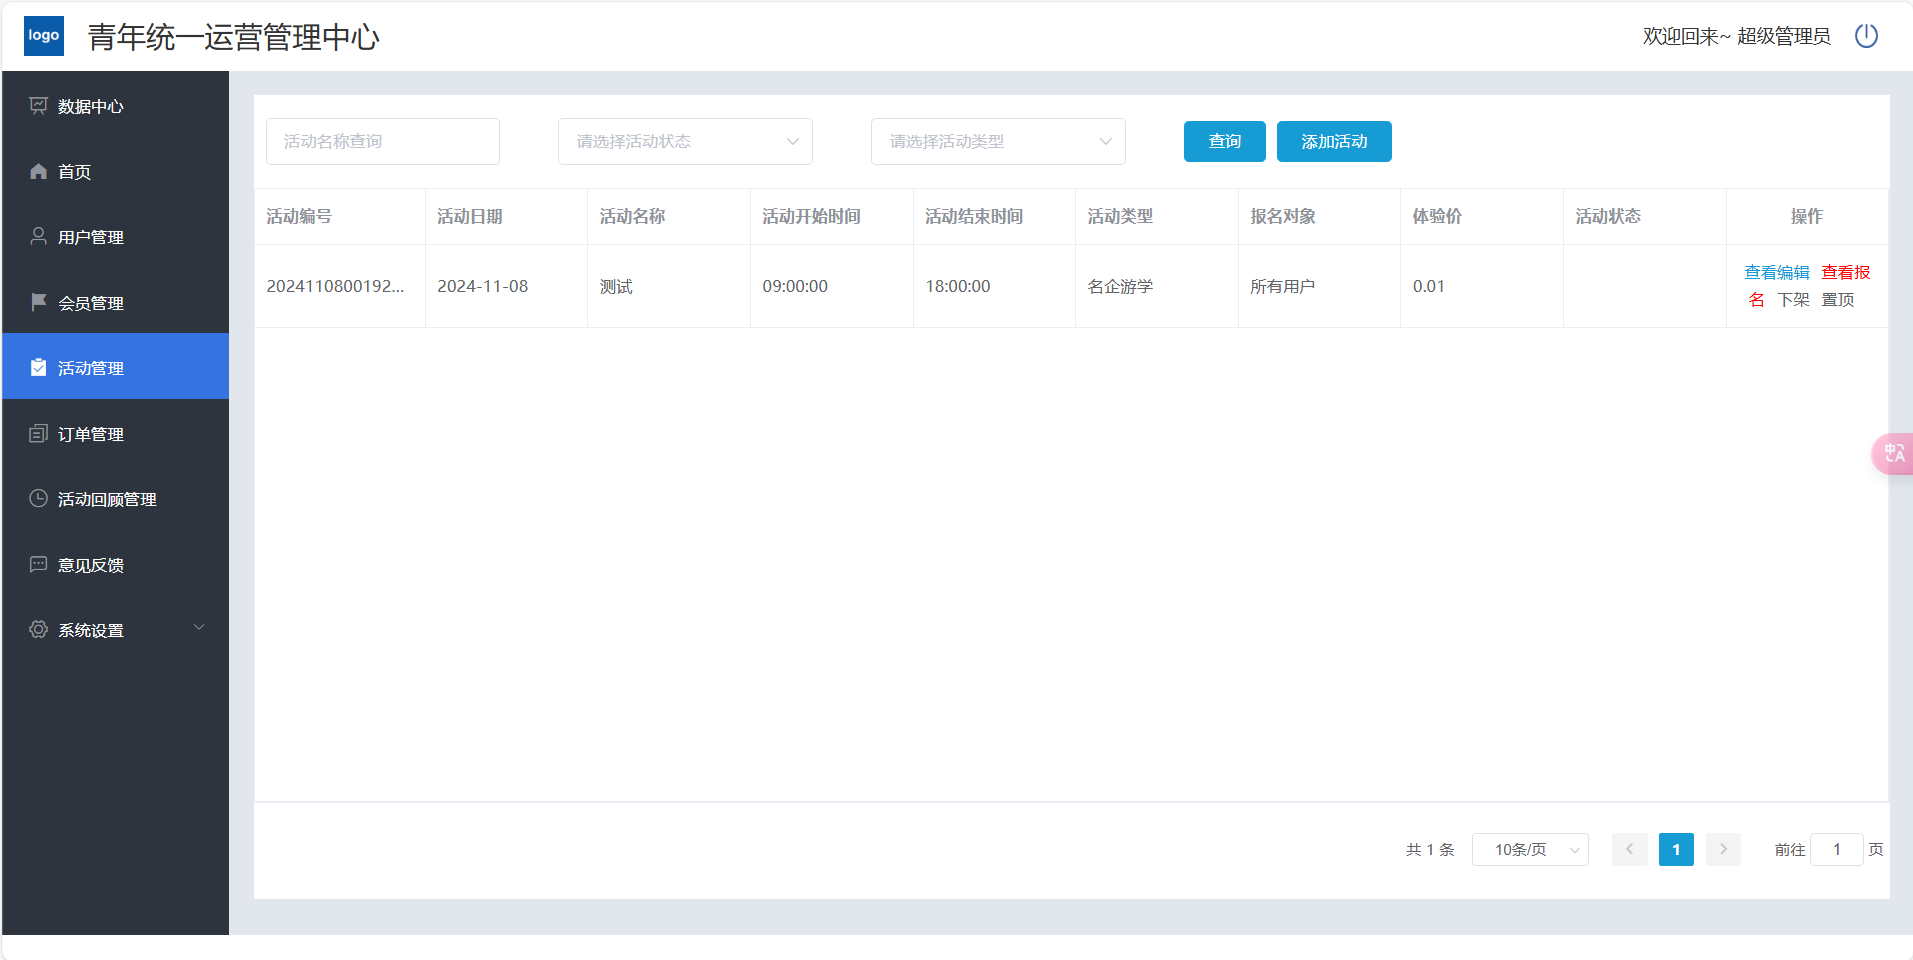1913x960 pixels.
Task: Click the home icon for 首页
Action: pos(38,171)
